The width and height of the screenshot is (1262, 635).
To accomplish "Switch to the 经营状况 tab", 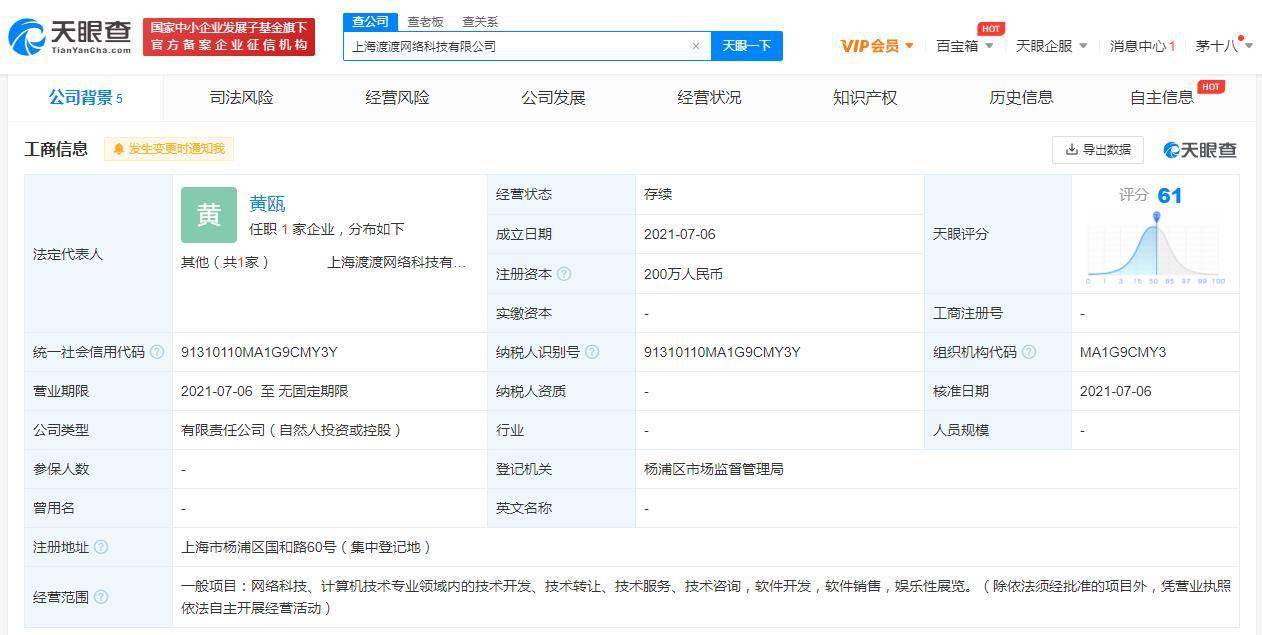I will tap(709, 98).
